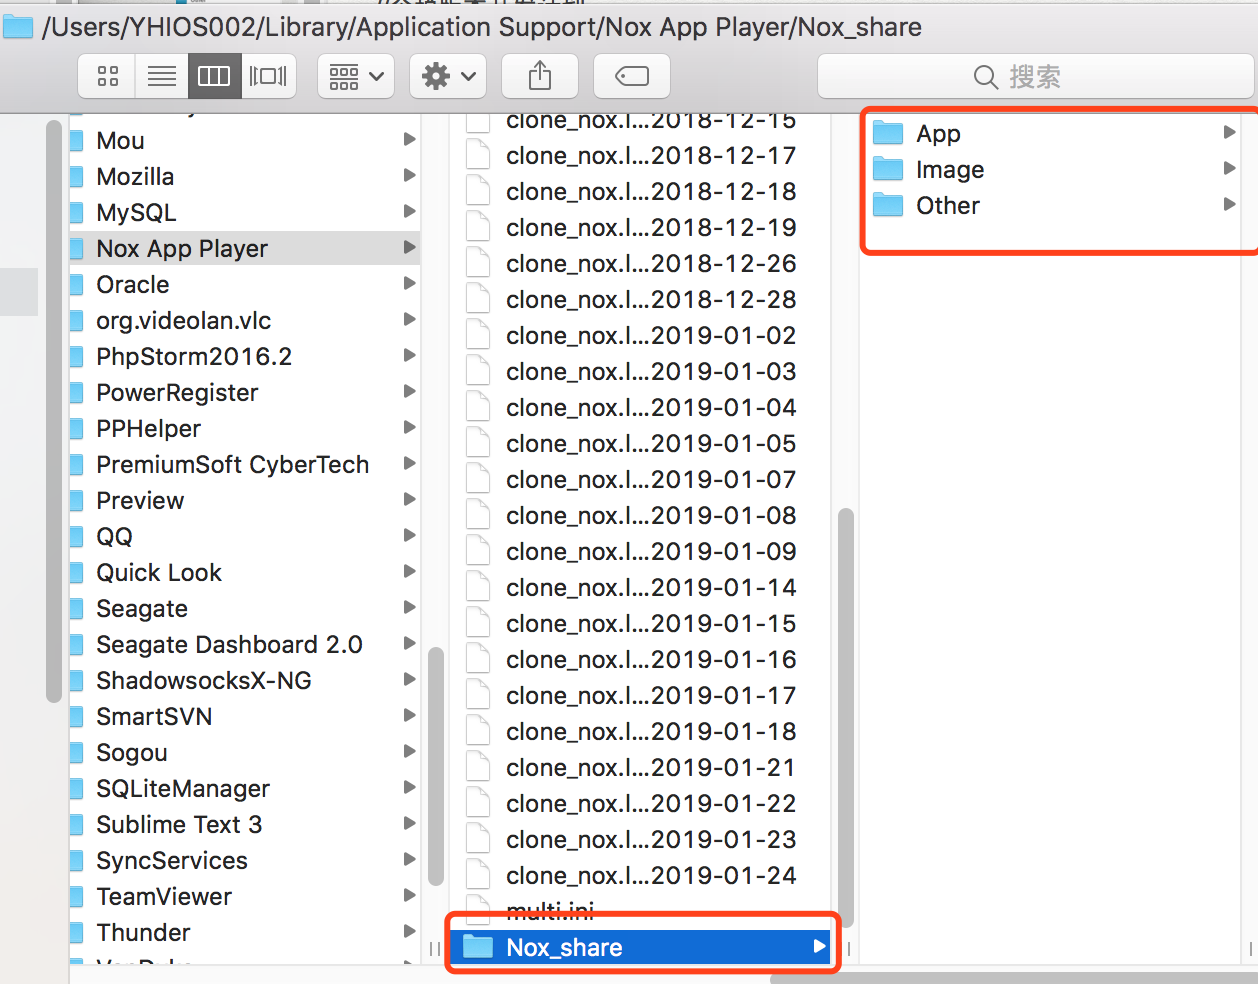Select the Thunder folder
The height and width of the screenshot is (984, 1258).
[244, 932]
